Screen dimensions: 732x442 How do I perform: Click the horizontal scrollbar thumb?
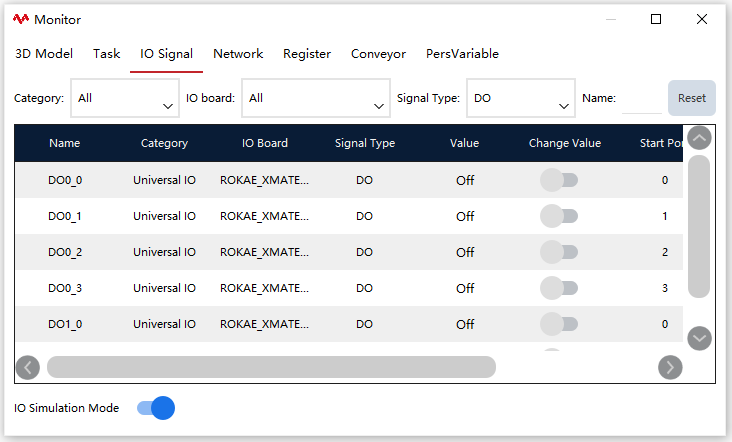coord(271,367)
